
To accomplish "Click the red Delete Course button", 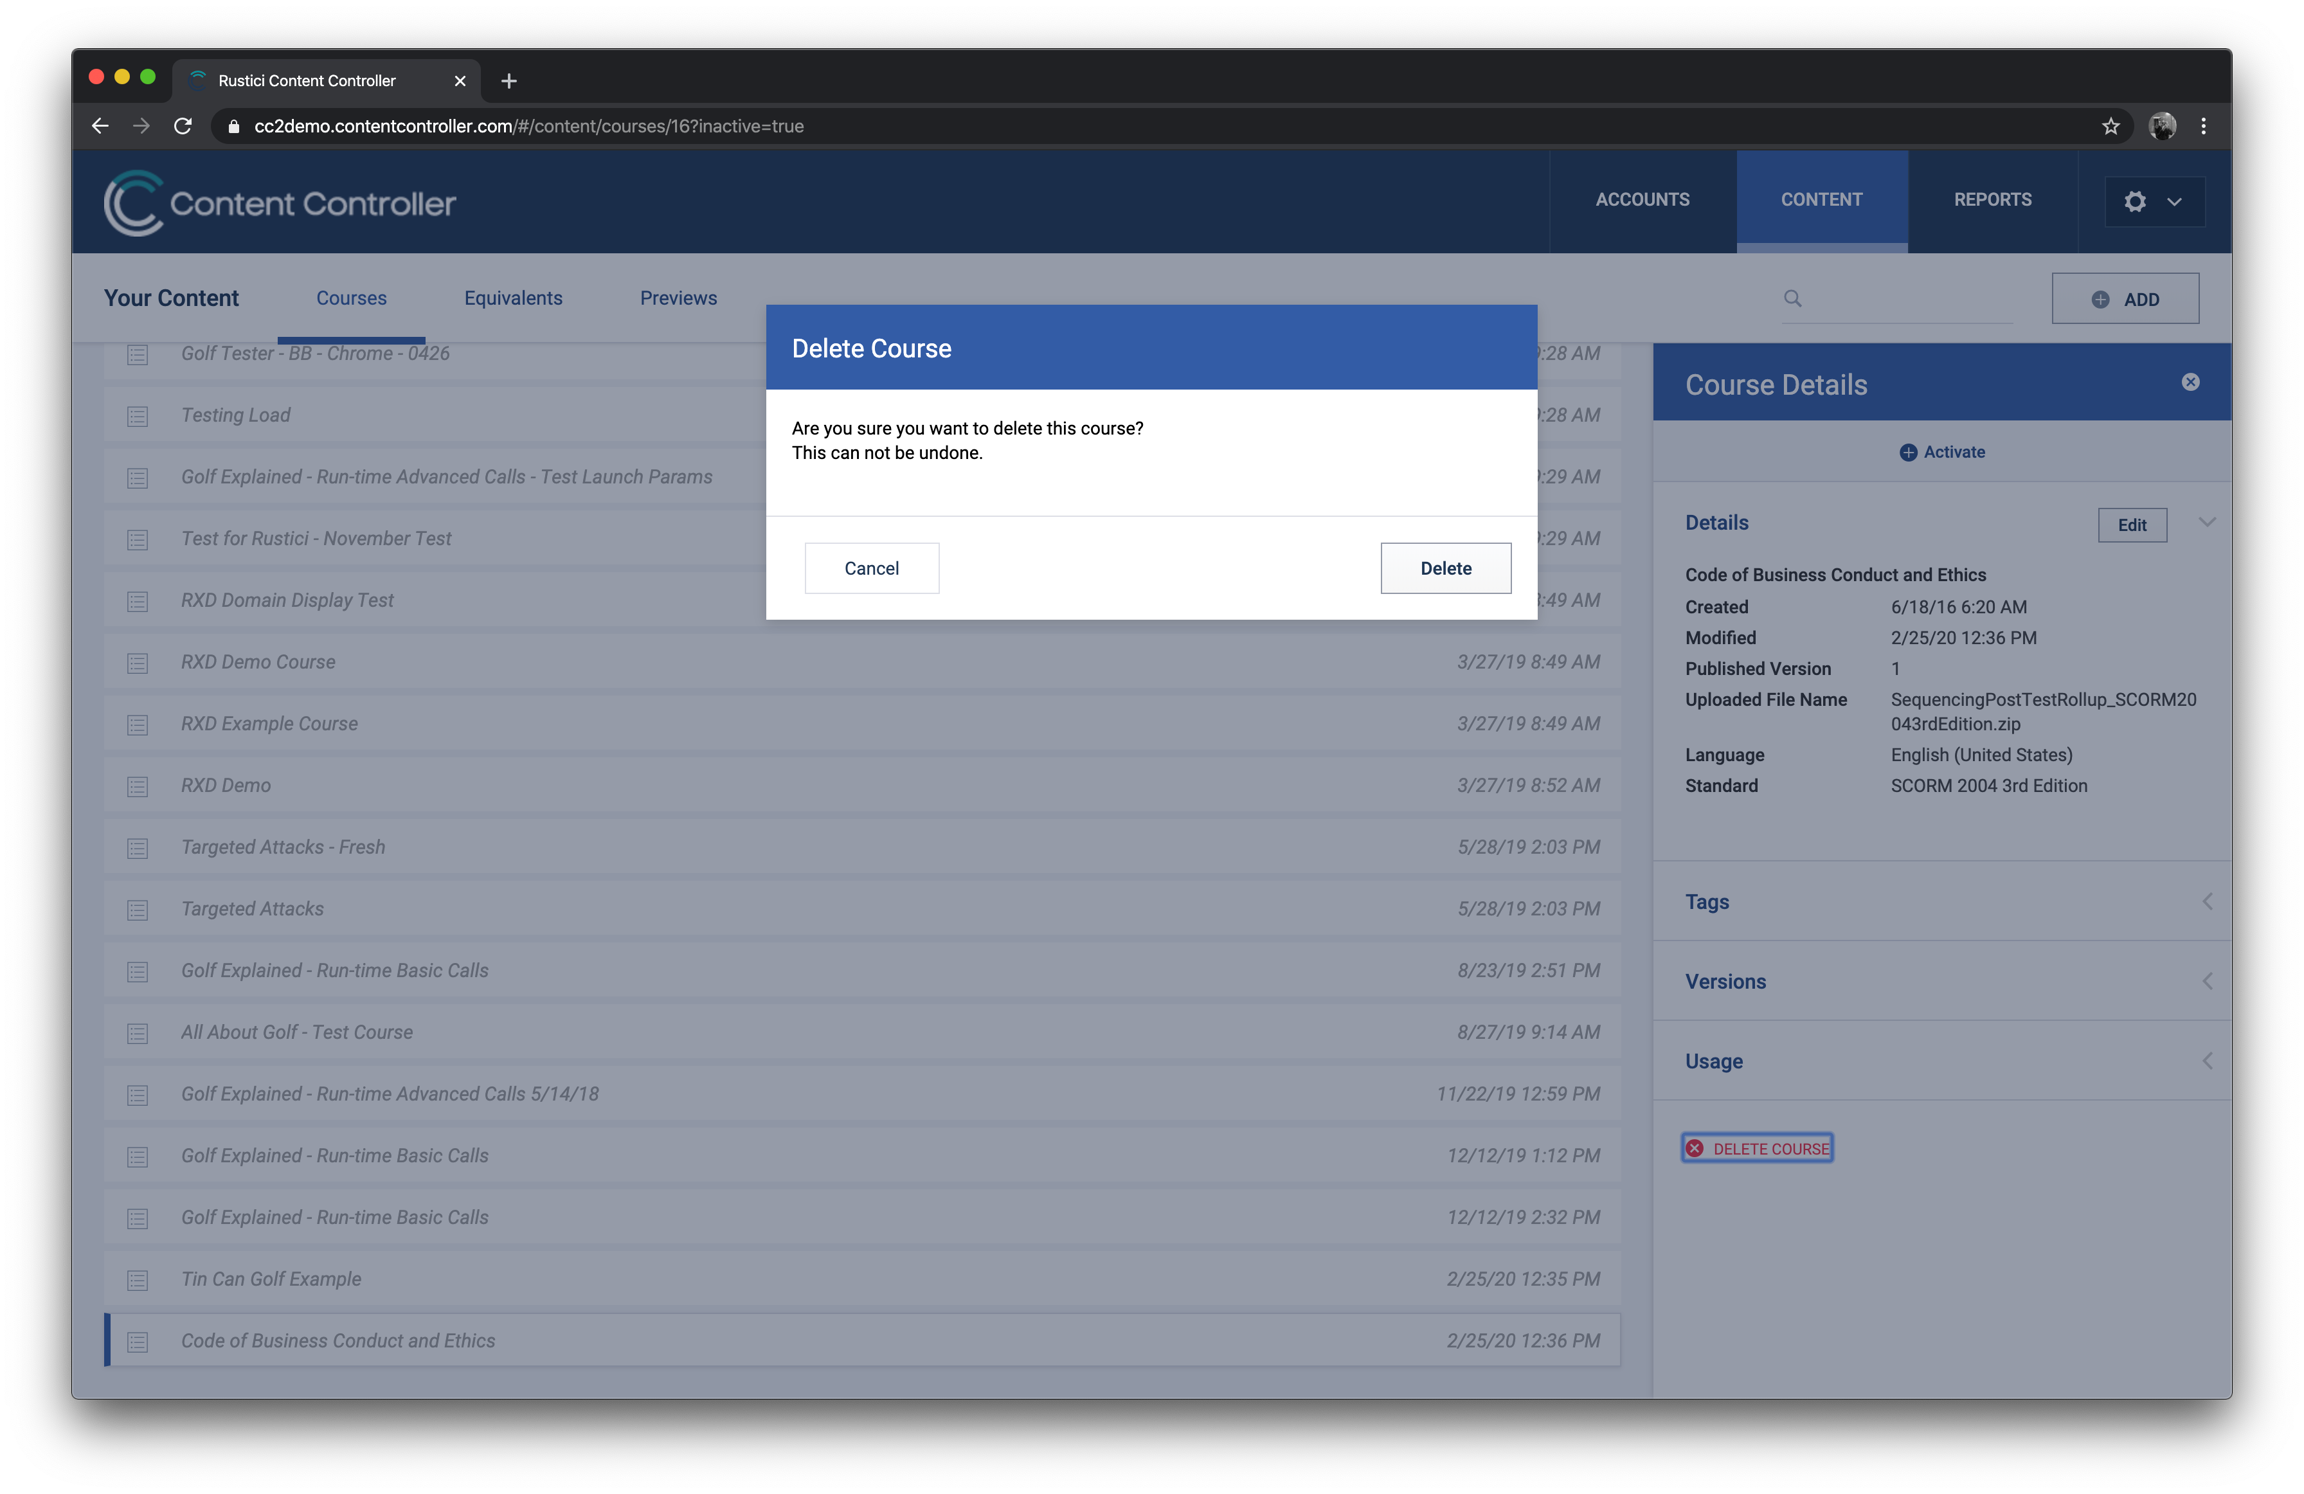I will tap(1757, 1148).
